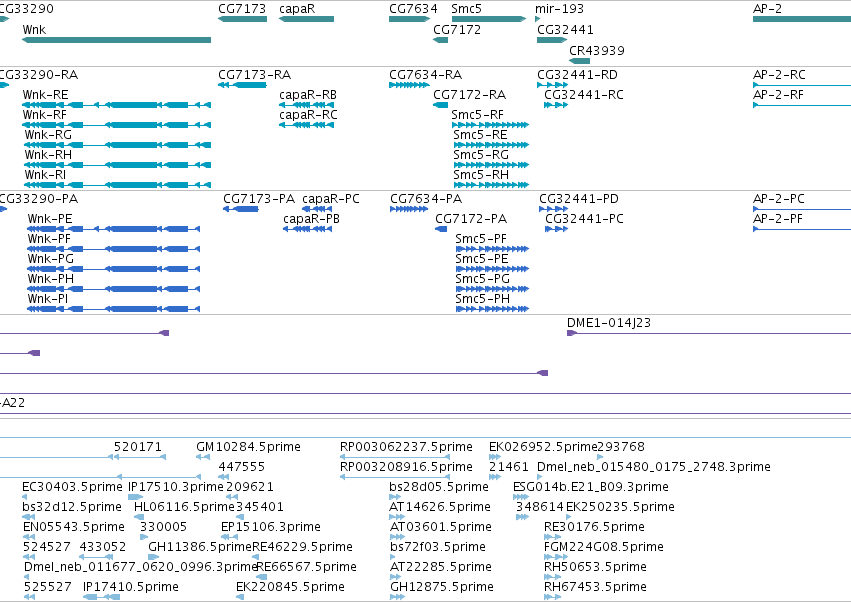Select EST label GM10284.5prime

[x=249, y=447]
